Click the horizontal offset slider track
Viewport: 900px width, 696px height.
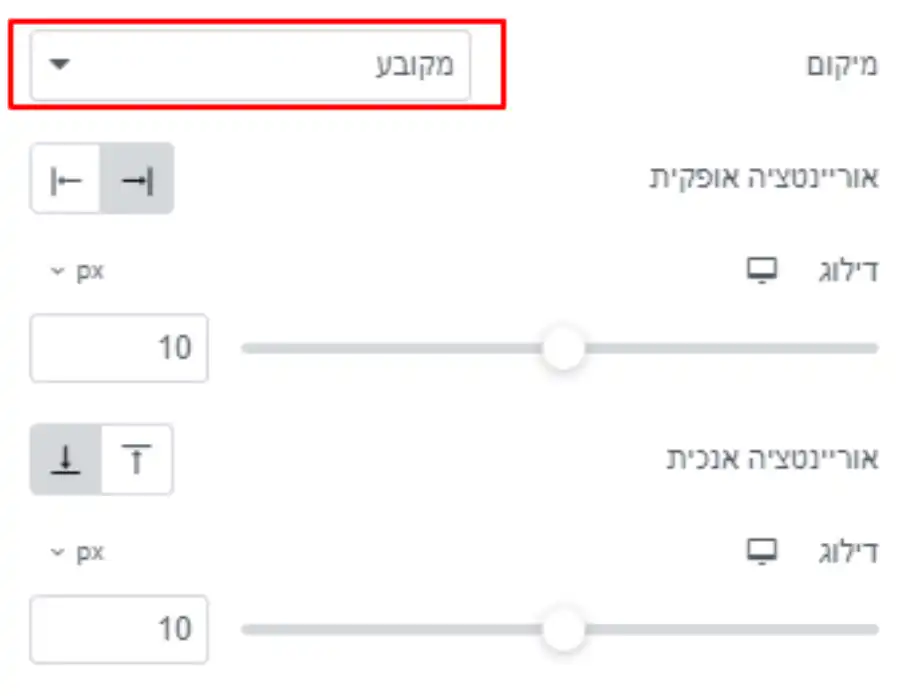tap(560, 348)
